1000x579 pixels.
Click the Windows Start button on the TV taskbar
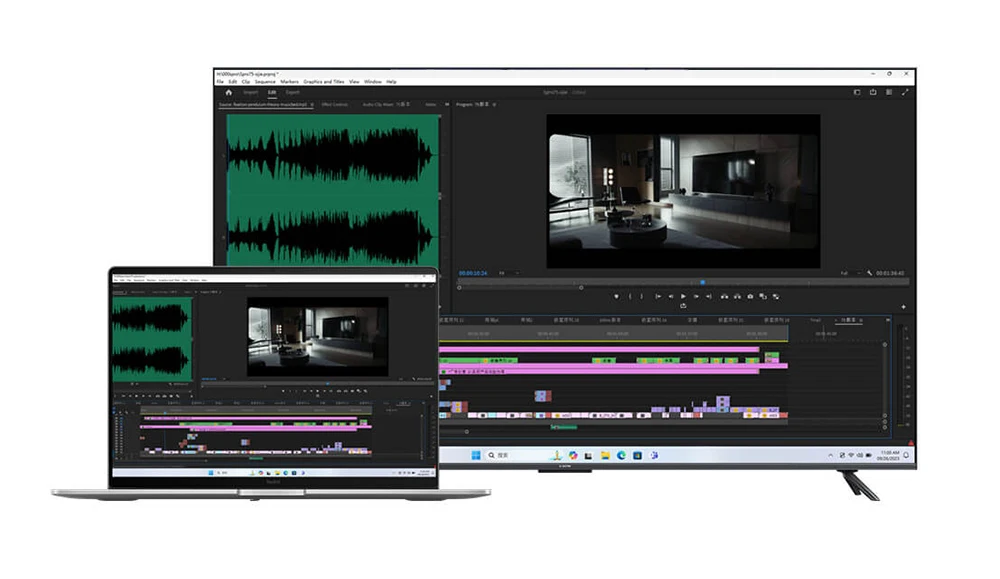[476, 455]
